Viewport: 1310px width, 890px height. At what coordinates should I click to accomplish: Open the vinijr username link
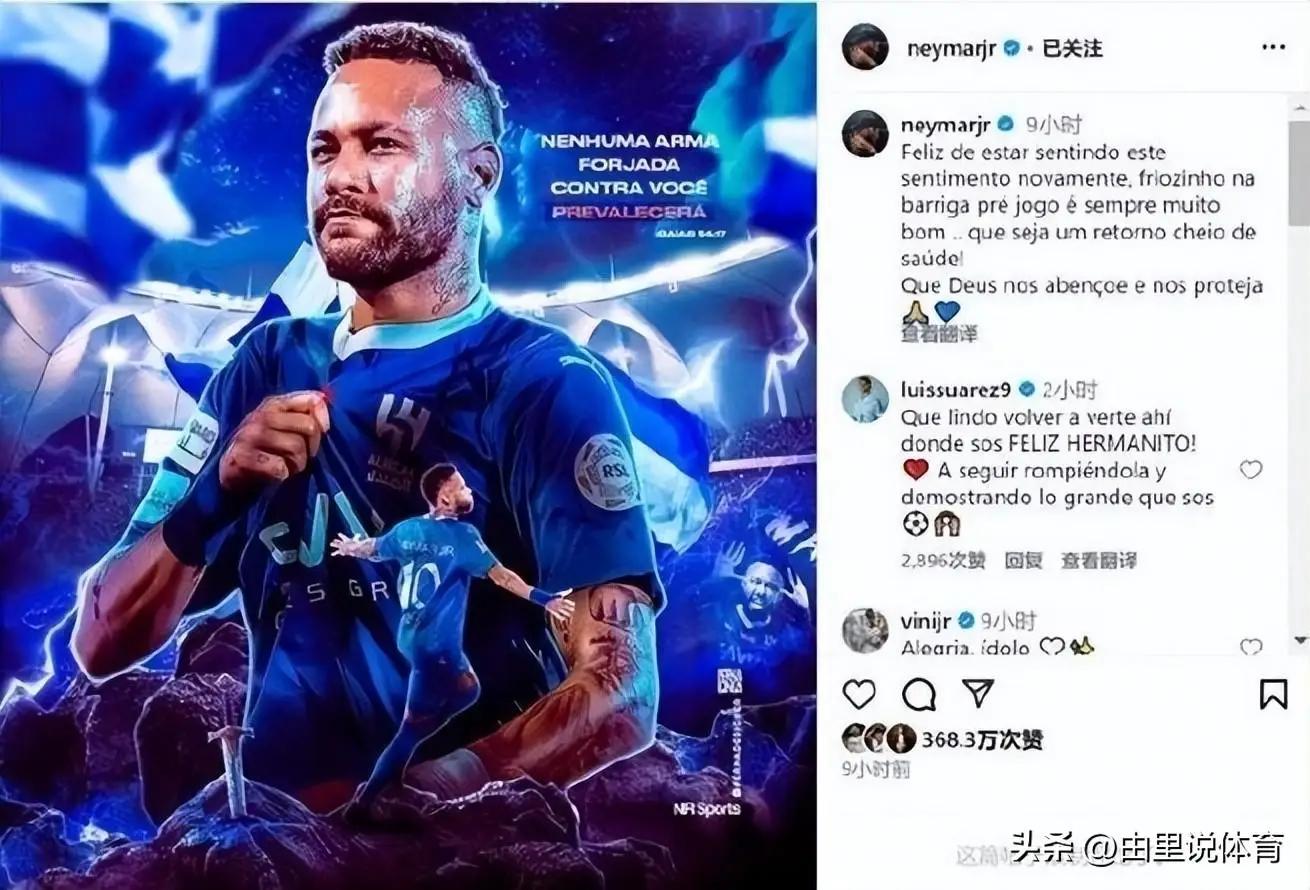point(926,620)
